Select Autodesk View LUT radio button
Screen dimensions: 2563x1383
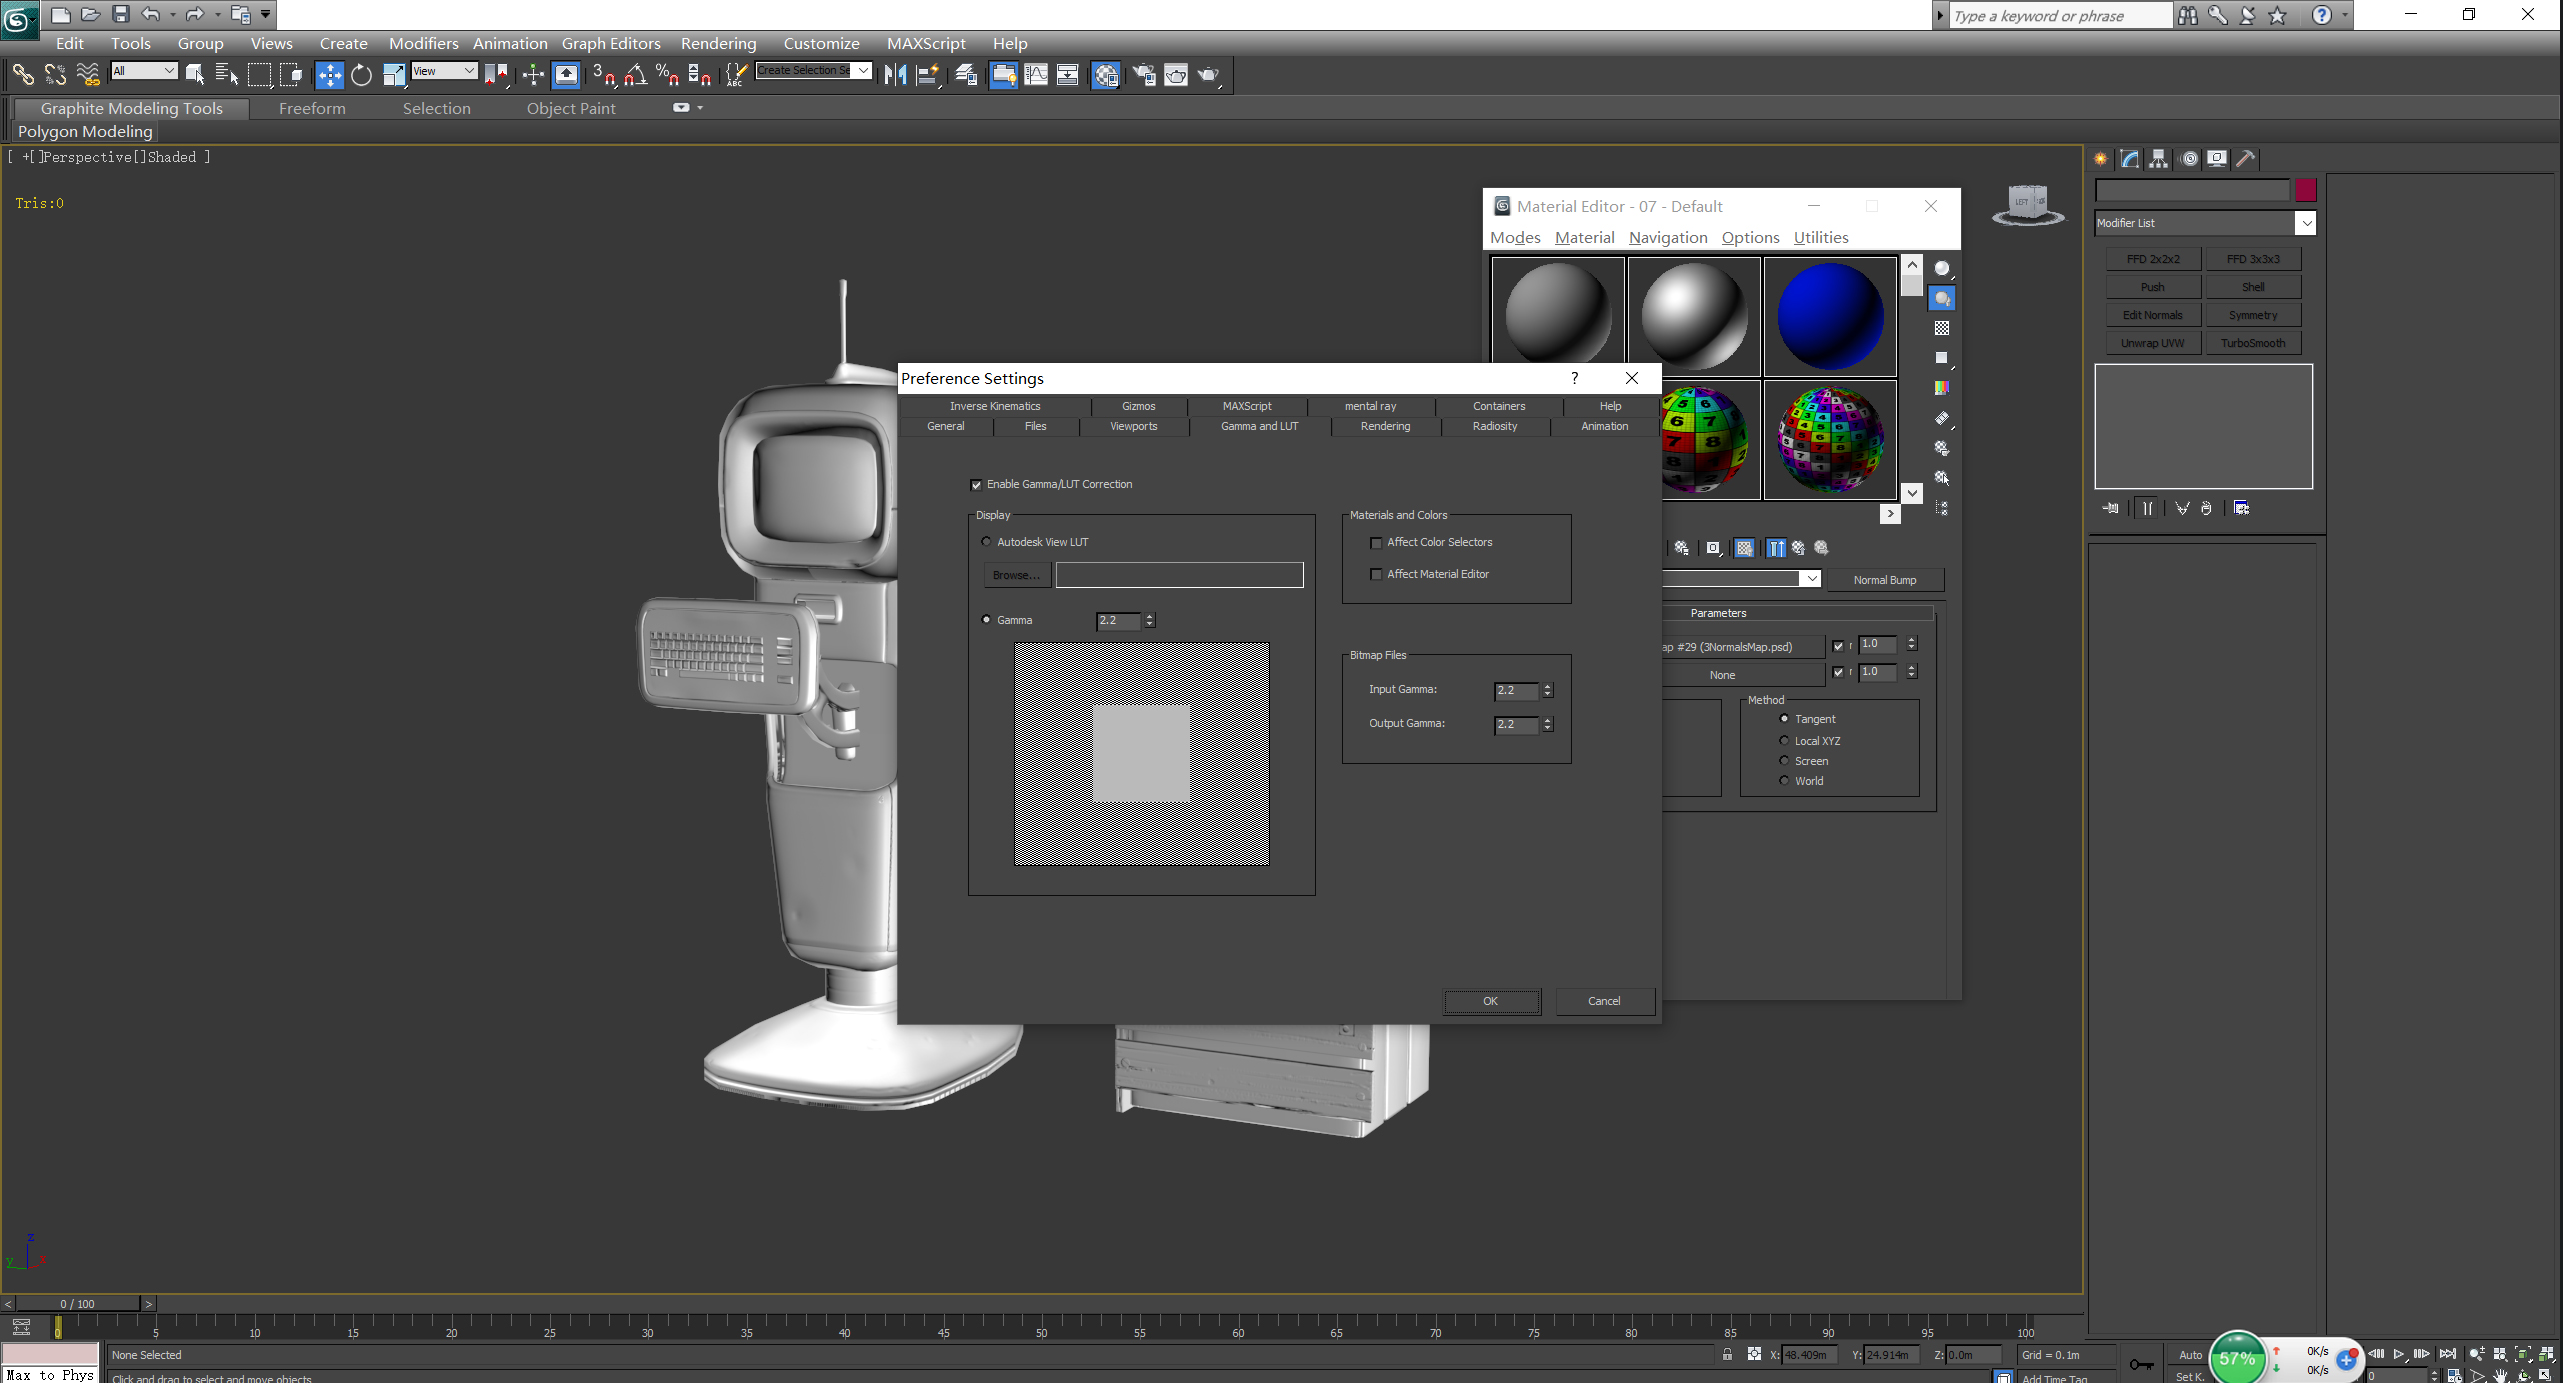[987, 542]
